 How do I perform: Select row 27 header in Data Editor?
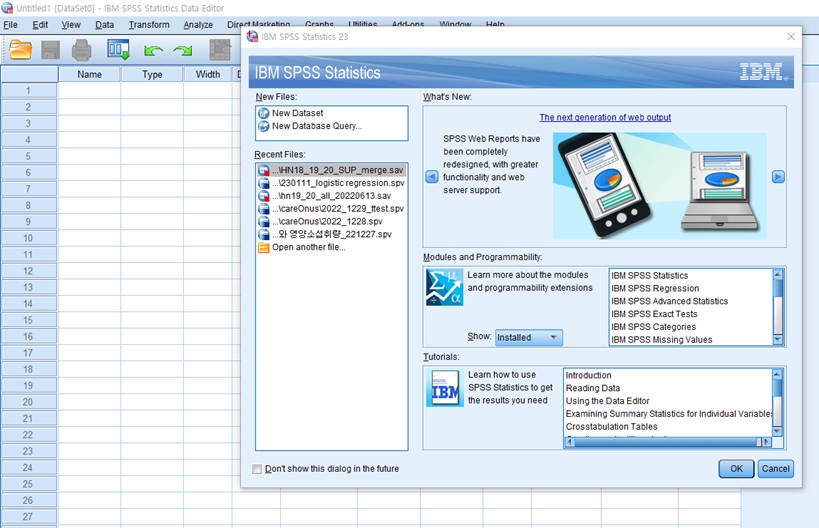pos(29,517)
